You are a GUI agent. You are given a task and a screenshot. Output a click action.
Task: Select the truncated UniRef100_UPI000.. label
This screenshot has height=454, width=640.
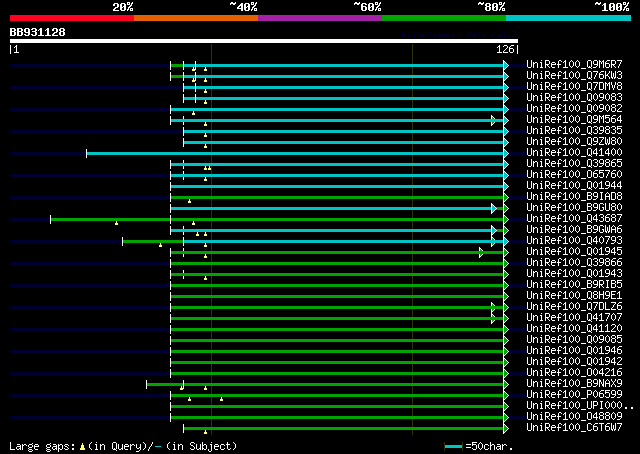pos(580,406)
